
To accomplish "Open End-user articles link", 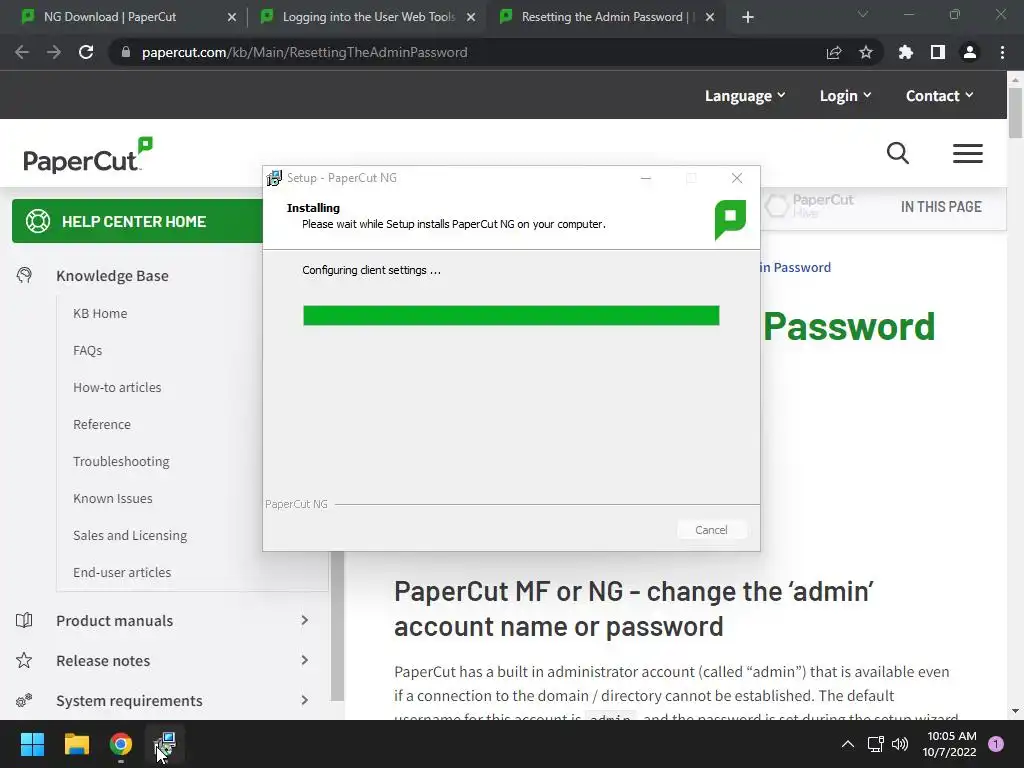I will (x=122, y=572).
